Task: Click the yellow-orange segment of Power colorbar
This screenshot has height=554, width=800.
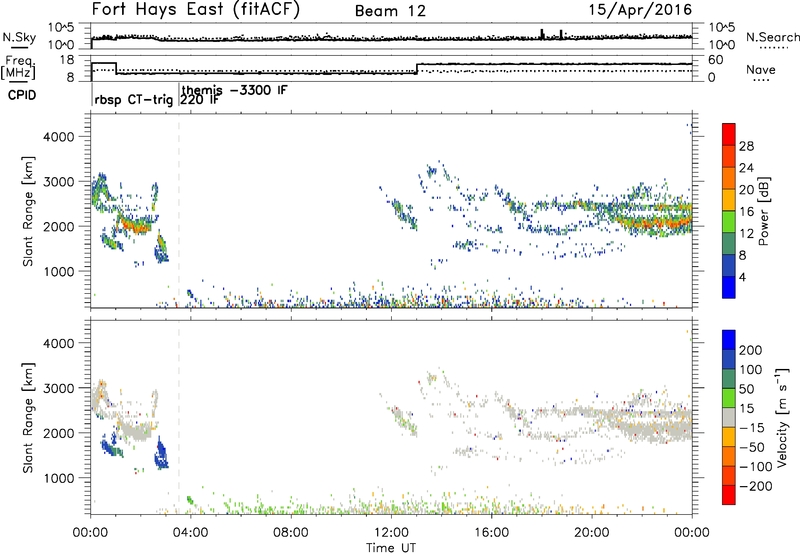Action: (x=729, y=199)
